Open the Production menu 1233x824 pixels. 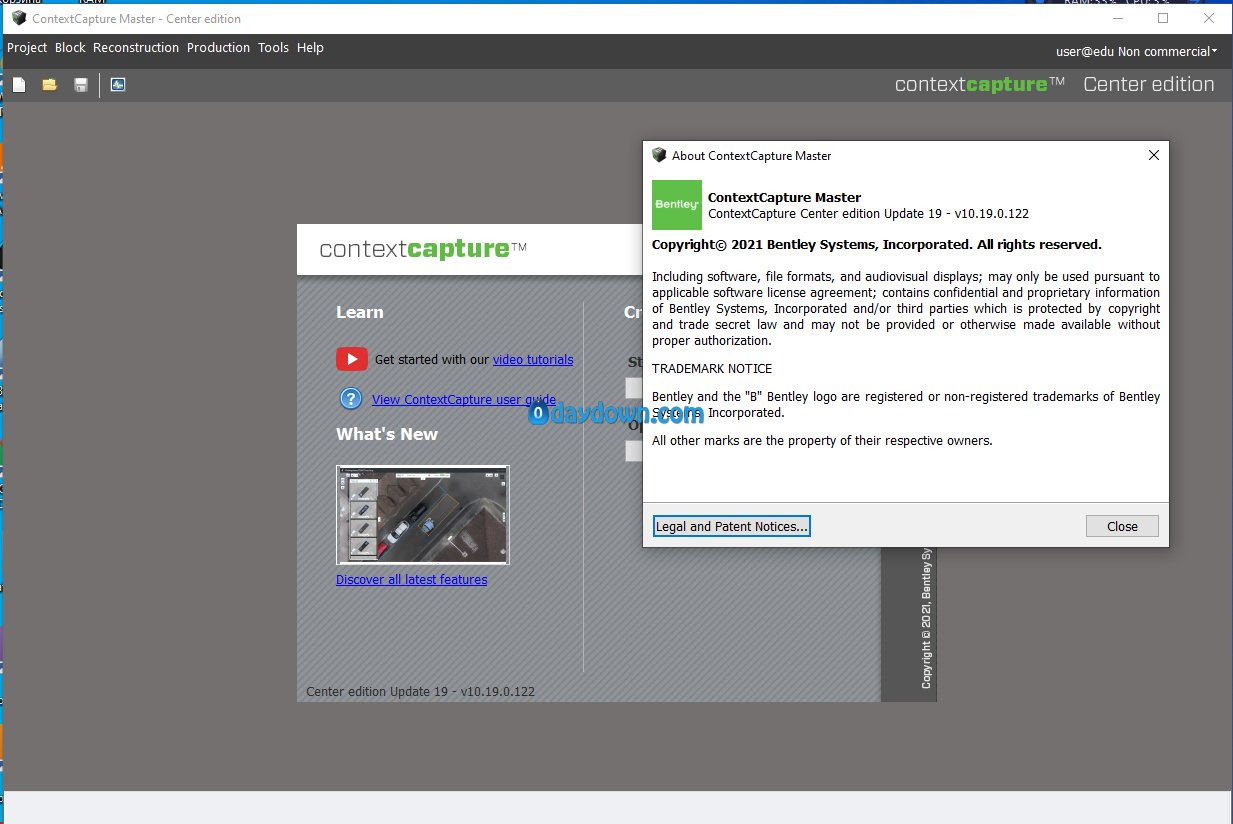218,48
